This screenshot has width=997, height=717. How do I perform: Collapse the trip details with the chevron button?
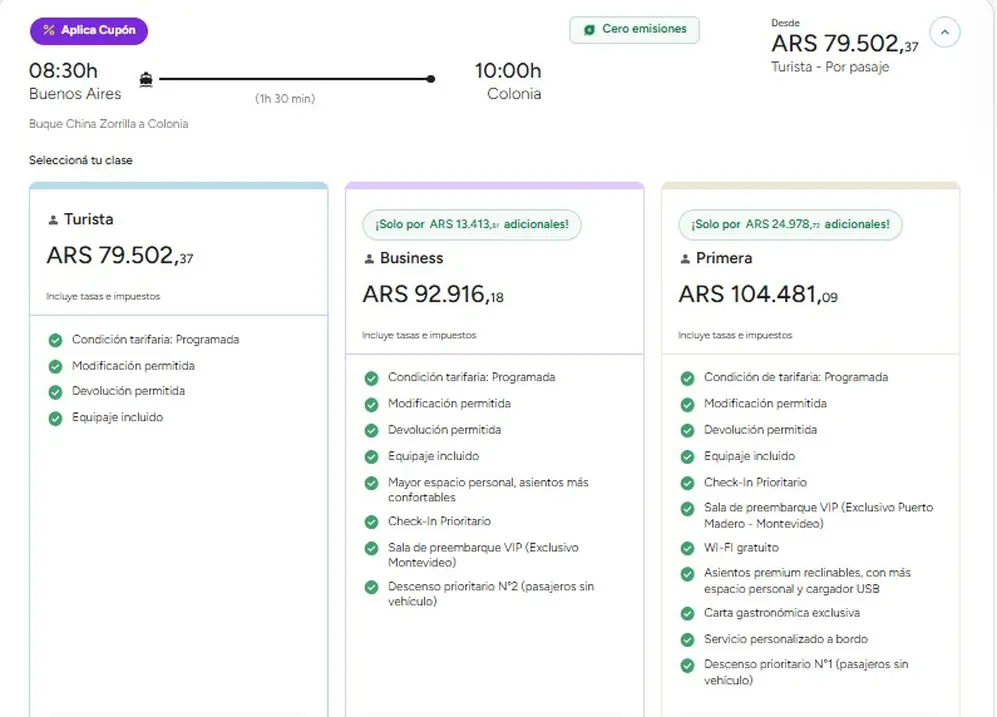pyautogui.click(x=945, y=32)
